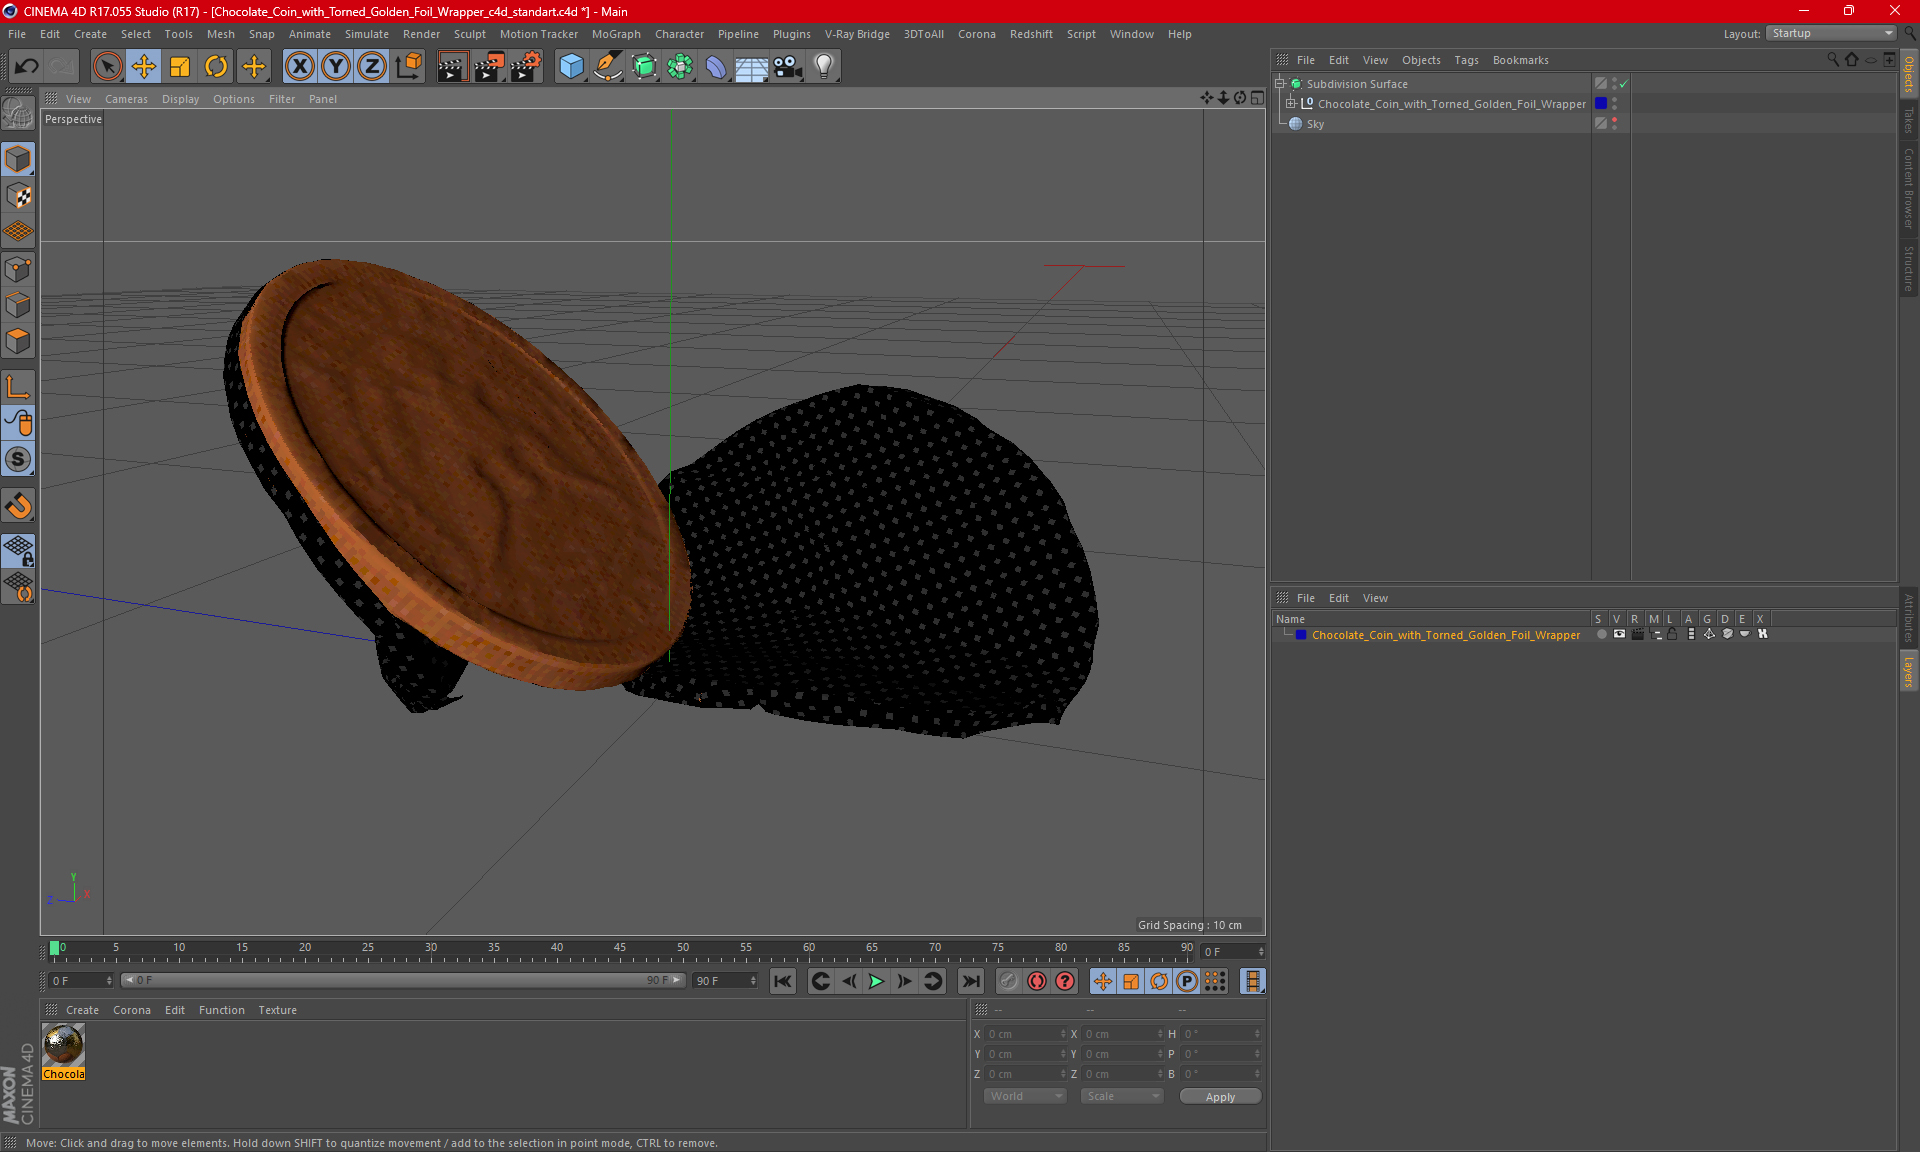Click frame 45 on the timeline
Viewport: 1920px width, 1152px height.
point(620,949)
